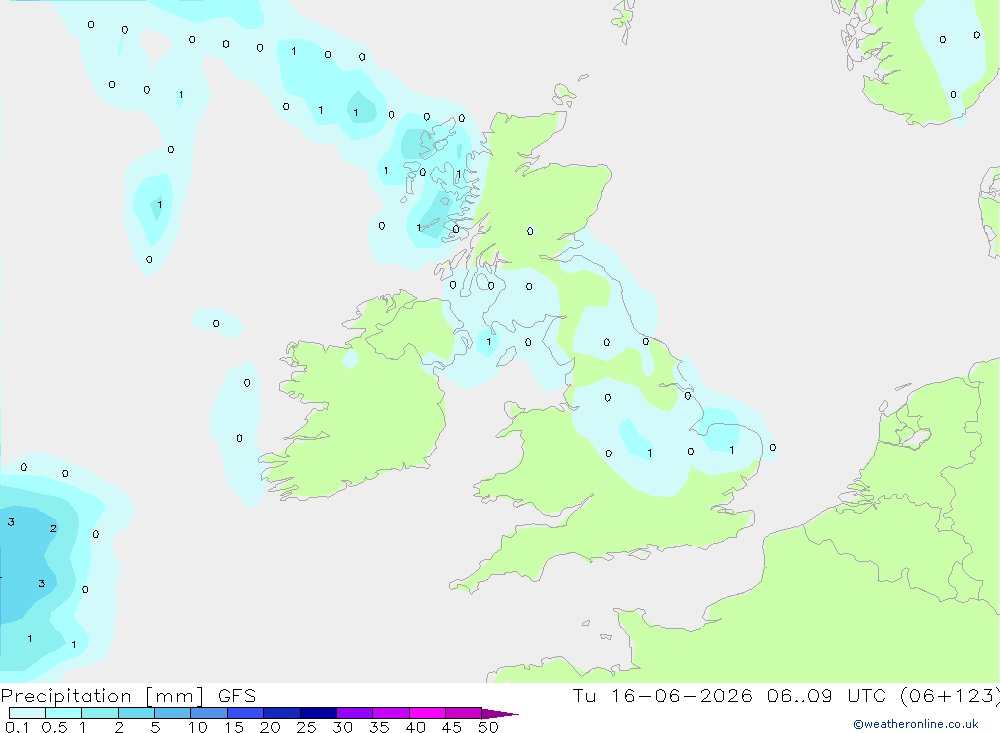Click the legend label '0.5'
Image resolution: width=1000 pixels, height=733 pixels.
coord(54,727)
